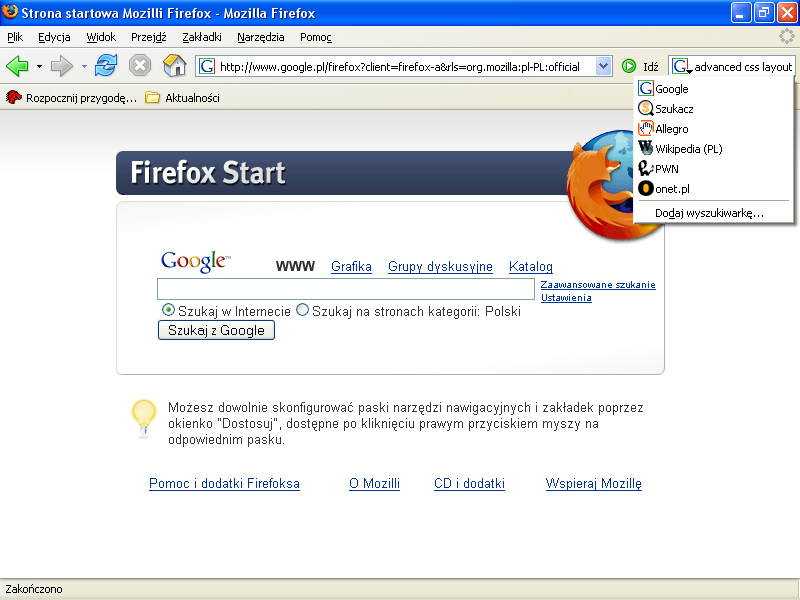This screenshot has width=800, height=600.
Task: Click Dodaj wyszukiwarkę… entry
Action: pos(713,213)
